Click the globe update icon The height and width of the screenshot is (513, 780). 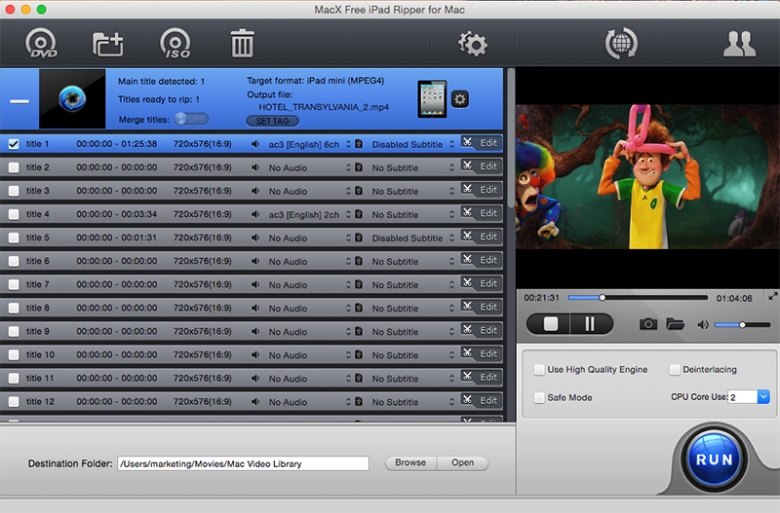[x=621, y=43]
